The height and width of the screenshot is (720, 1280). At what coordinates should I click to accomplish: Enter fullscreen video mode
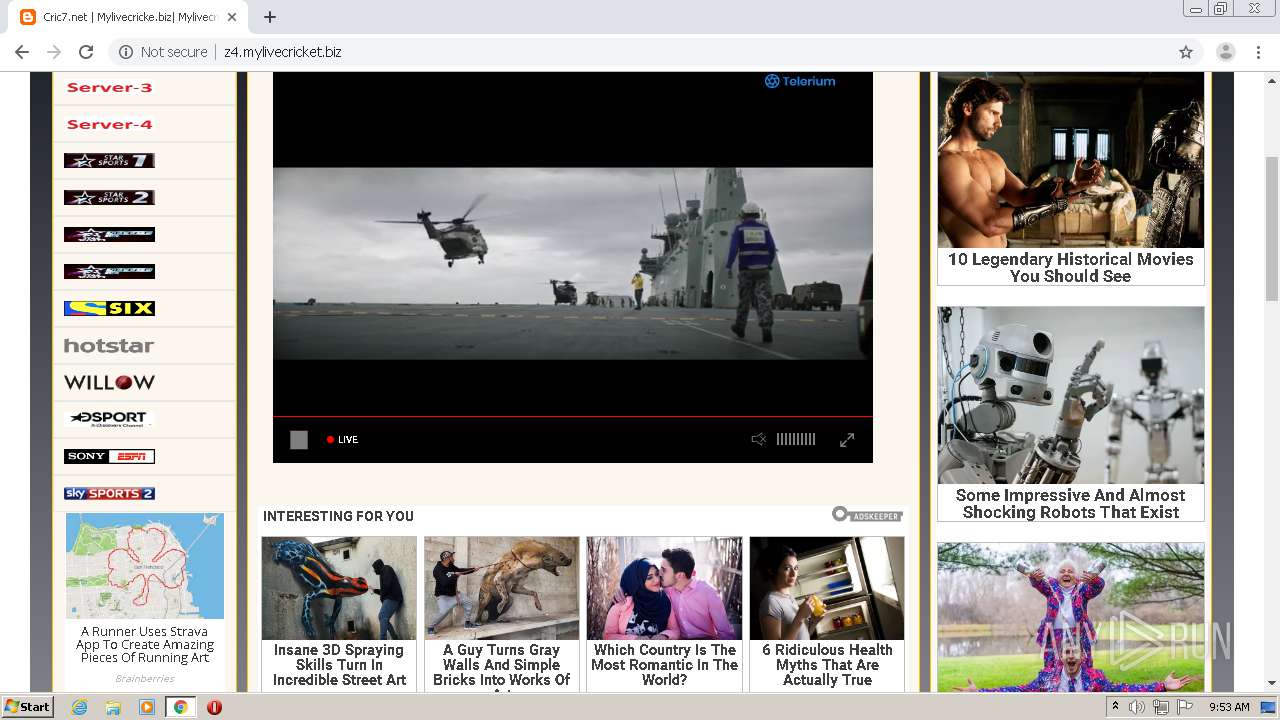pyautogui.click(x=847, y=440)
